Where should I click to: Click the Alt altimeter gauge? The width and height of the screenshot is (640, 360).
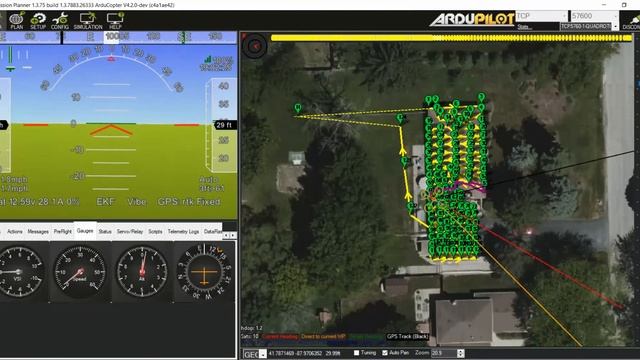coord(142,271)
